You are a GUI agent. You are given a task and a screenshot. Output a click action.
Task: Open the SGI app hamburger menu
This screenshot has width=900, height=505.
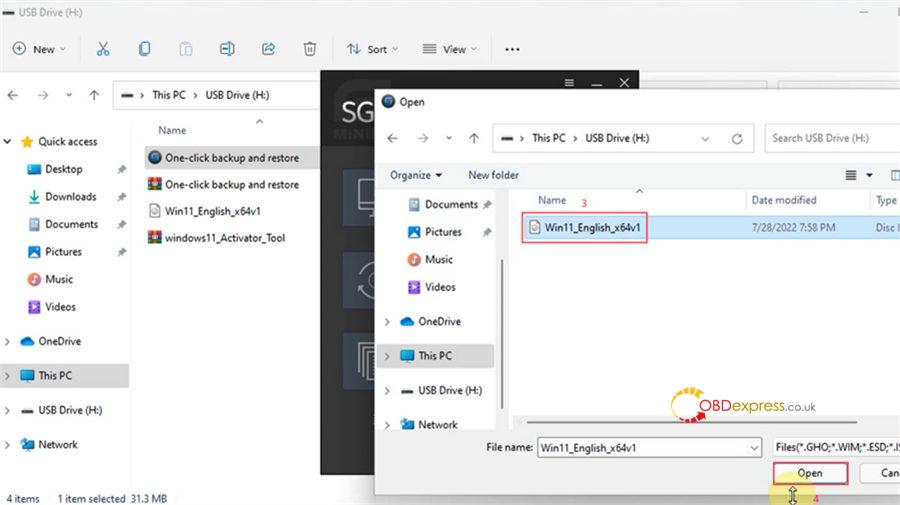(x=569, y=83)
